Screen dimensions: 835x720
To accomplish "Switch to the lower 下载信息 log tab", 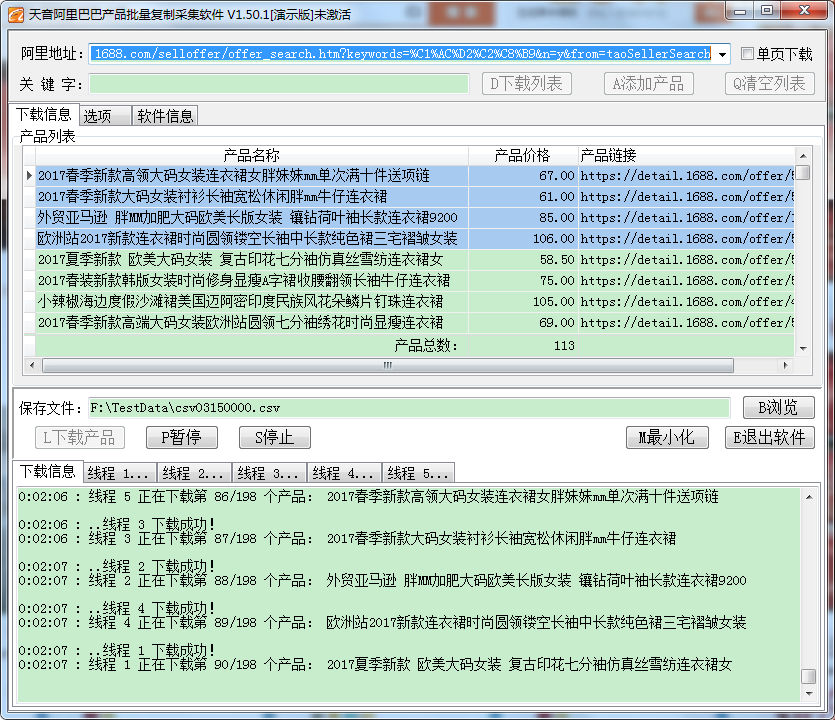I will tap(48, 471).
